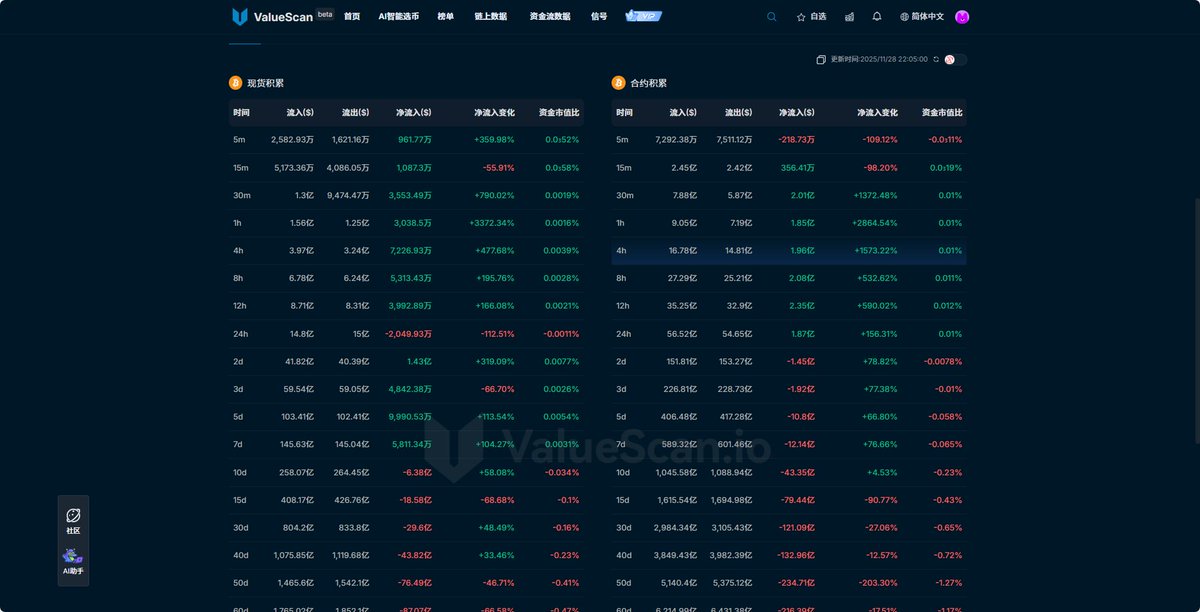Click the notification bell icon
The width and height of the screenshot is (1200, 612).
(877, 16)
